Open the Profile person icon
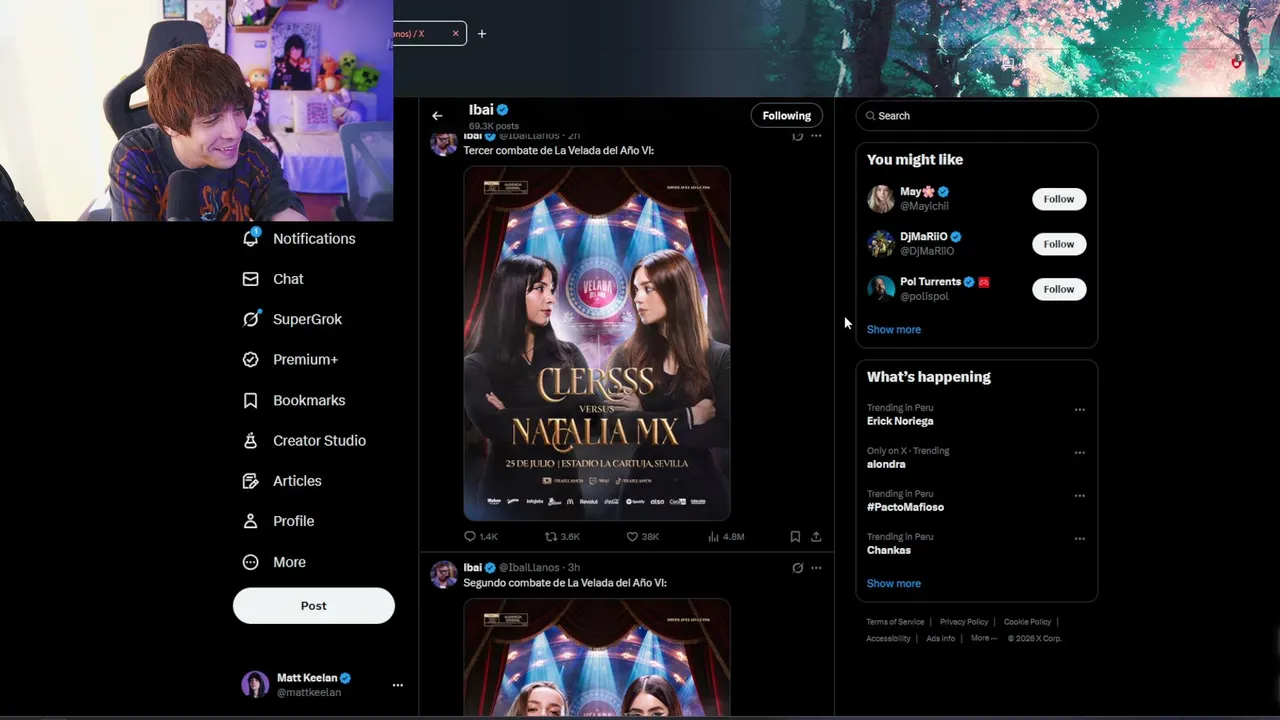Image resolution: width=1280 pixels, height=720 pixels. (251, 521)
